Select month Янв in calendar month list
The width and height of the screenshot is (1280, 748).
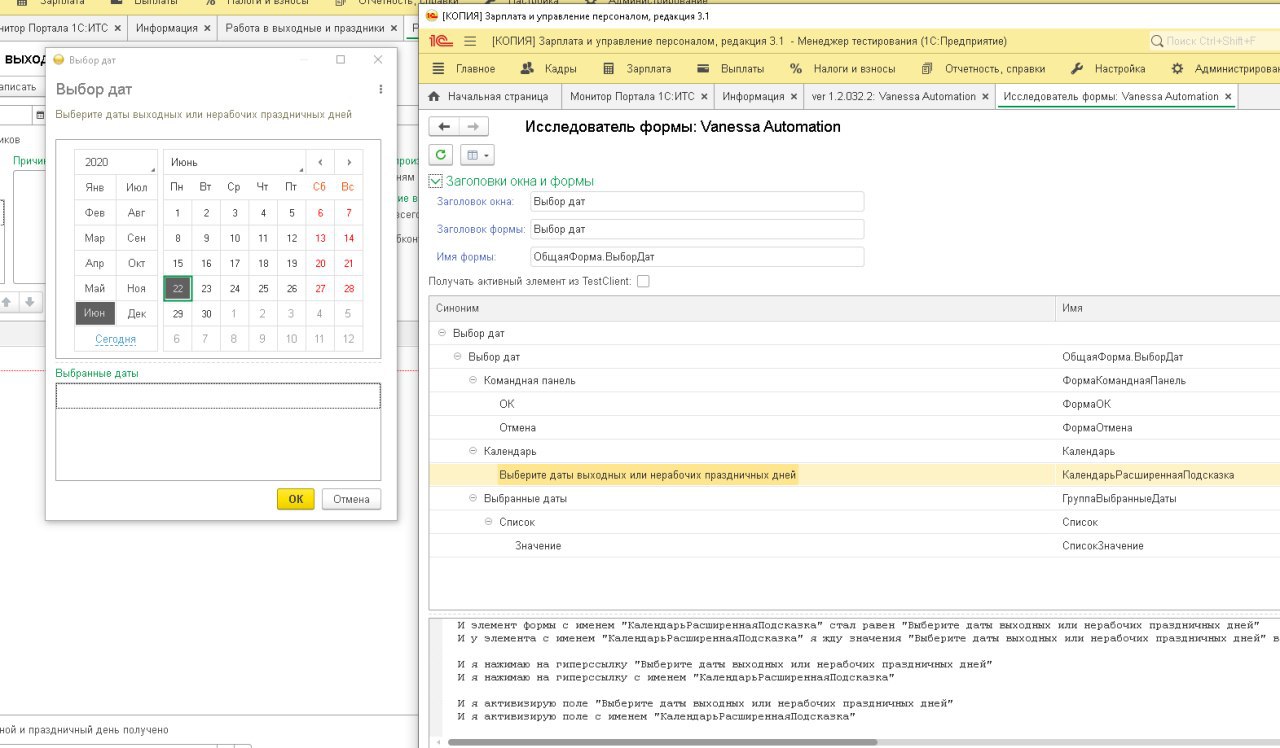tap(95, 187)
